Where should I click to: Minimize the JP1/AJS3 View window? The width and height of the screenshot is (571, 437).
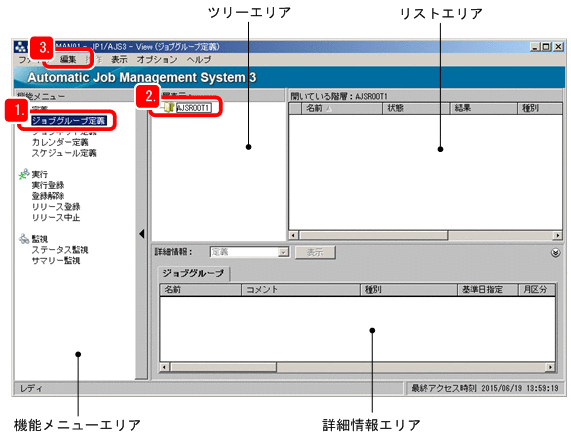coord(535,47)
